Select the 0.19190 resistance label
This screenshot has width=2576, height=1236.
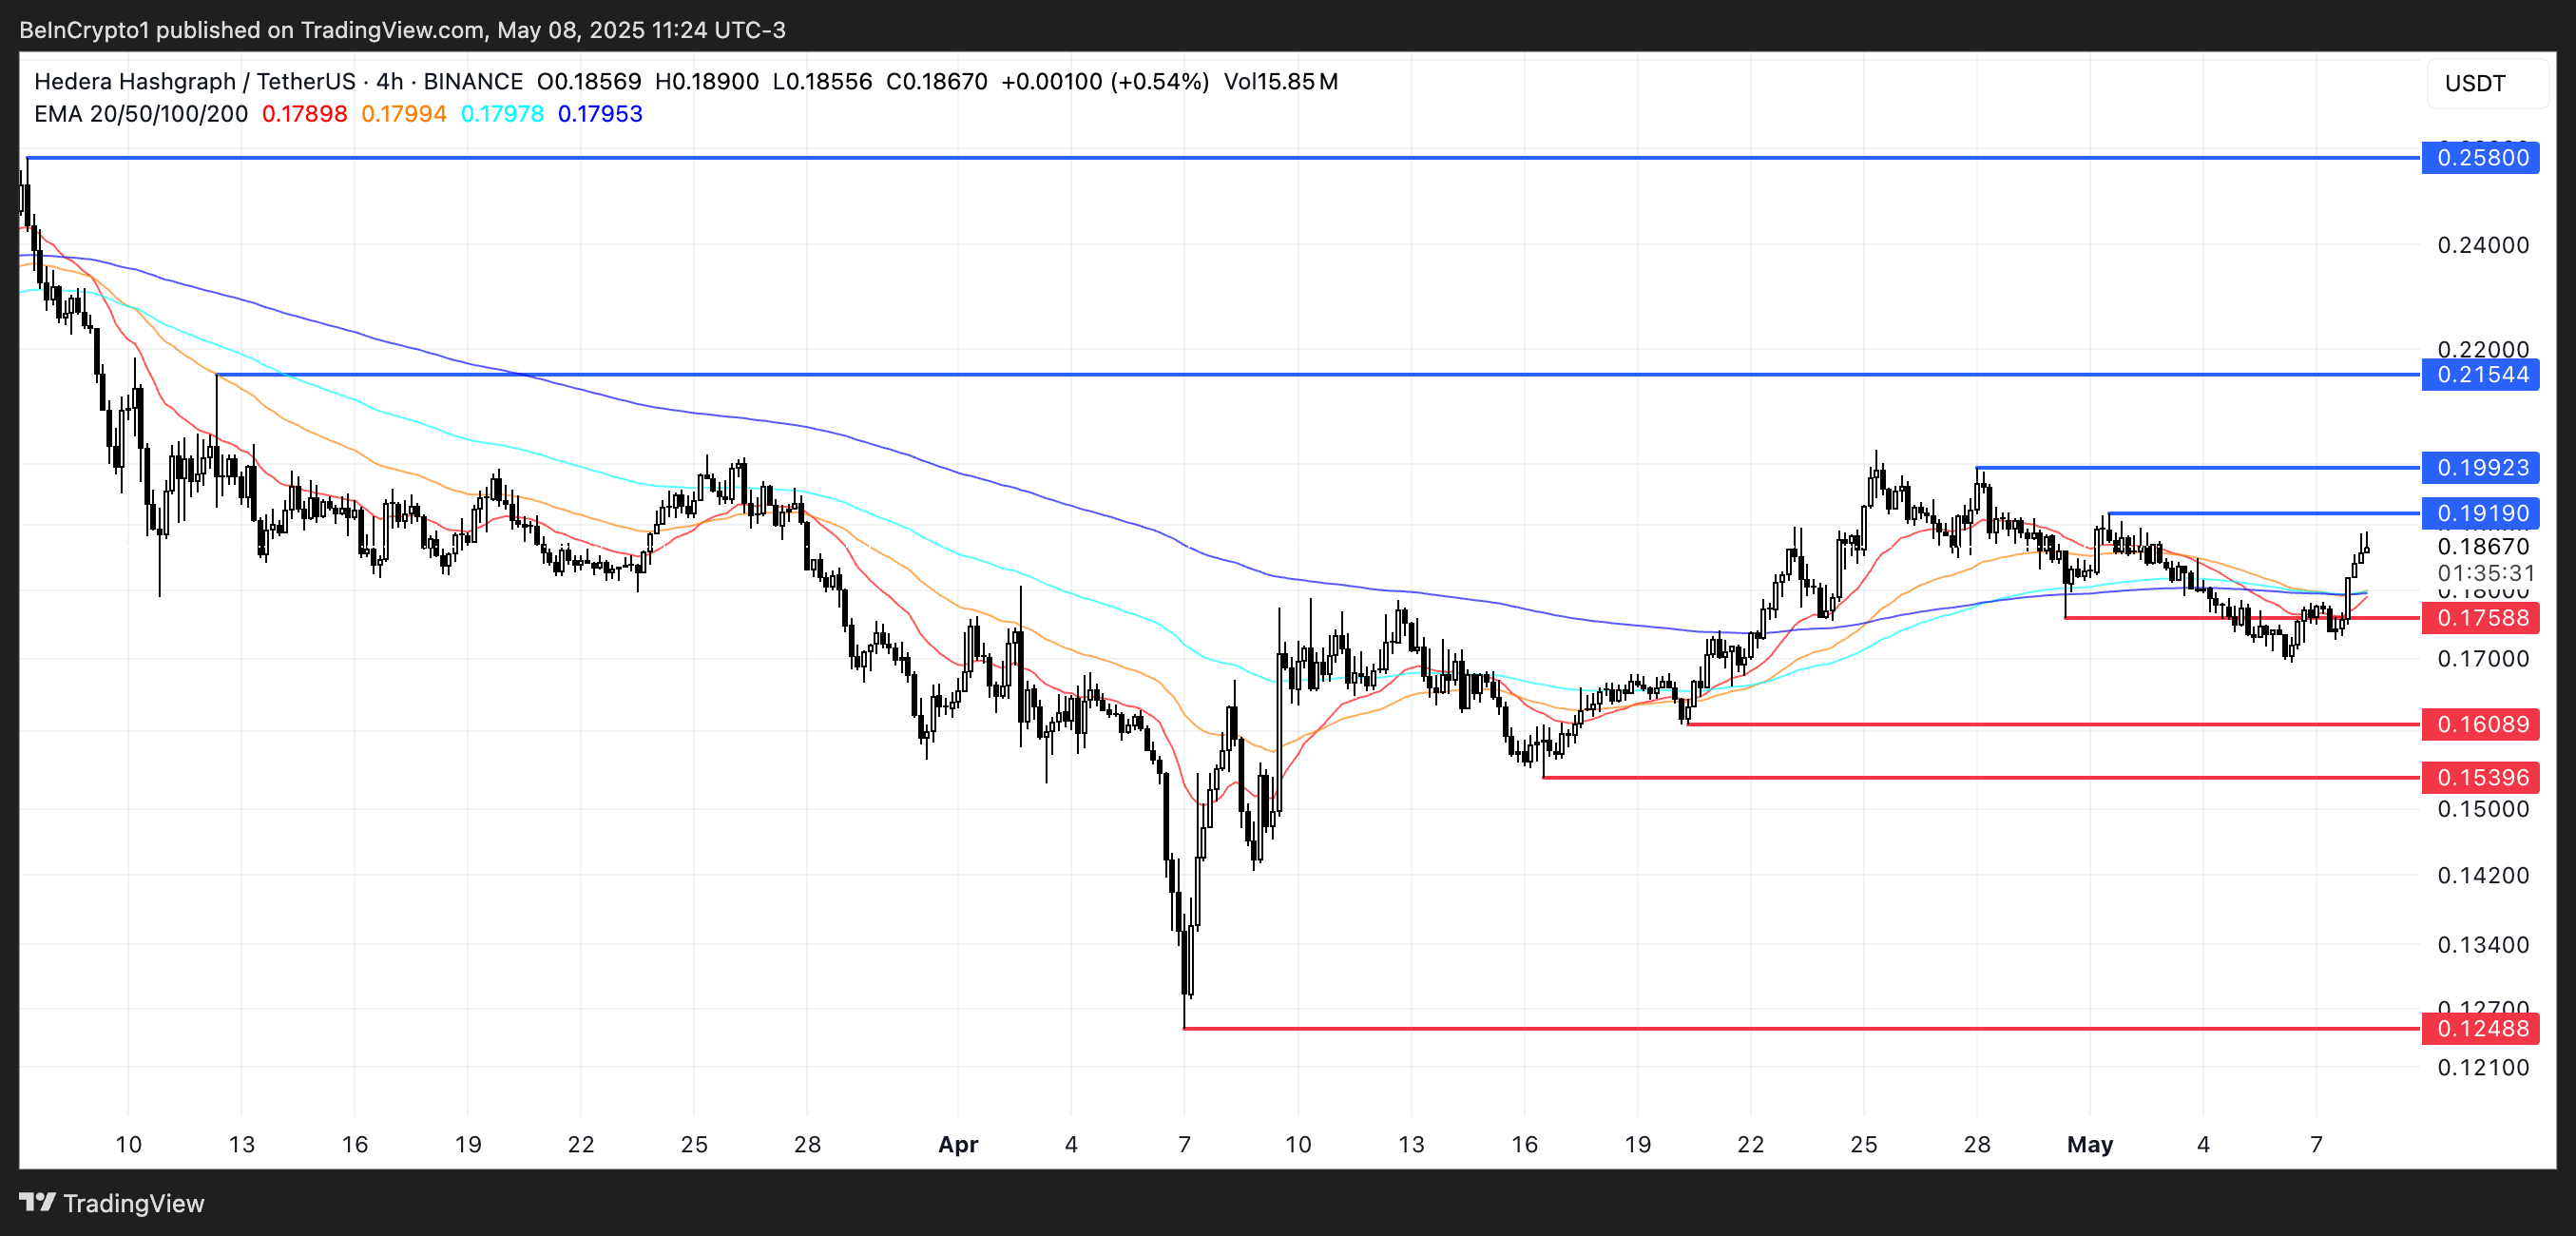(2480, 514)
